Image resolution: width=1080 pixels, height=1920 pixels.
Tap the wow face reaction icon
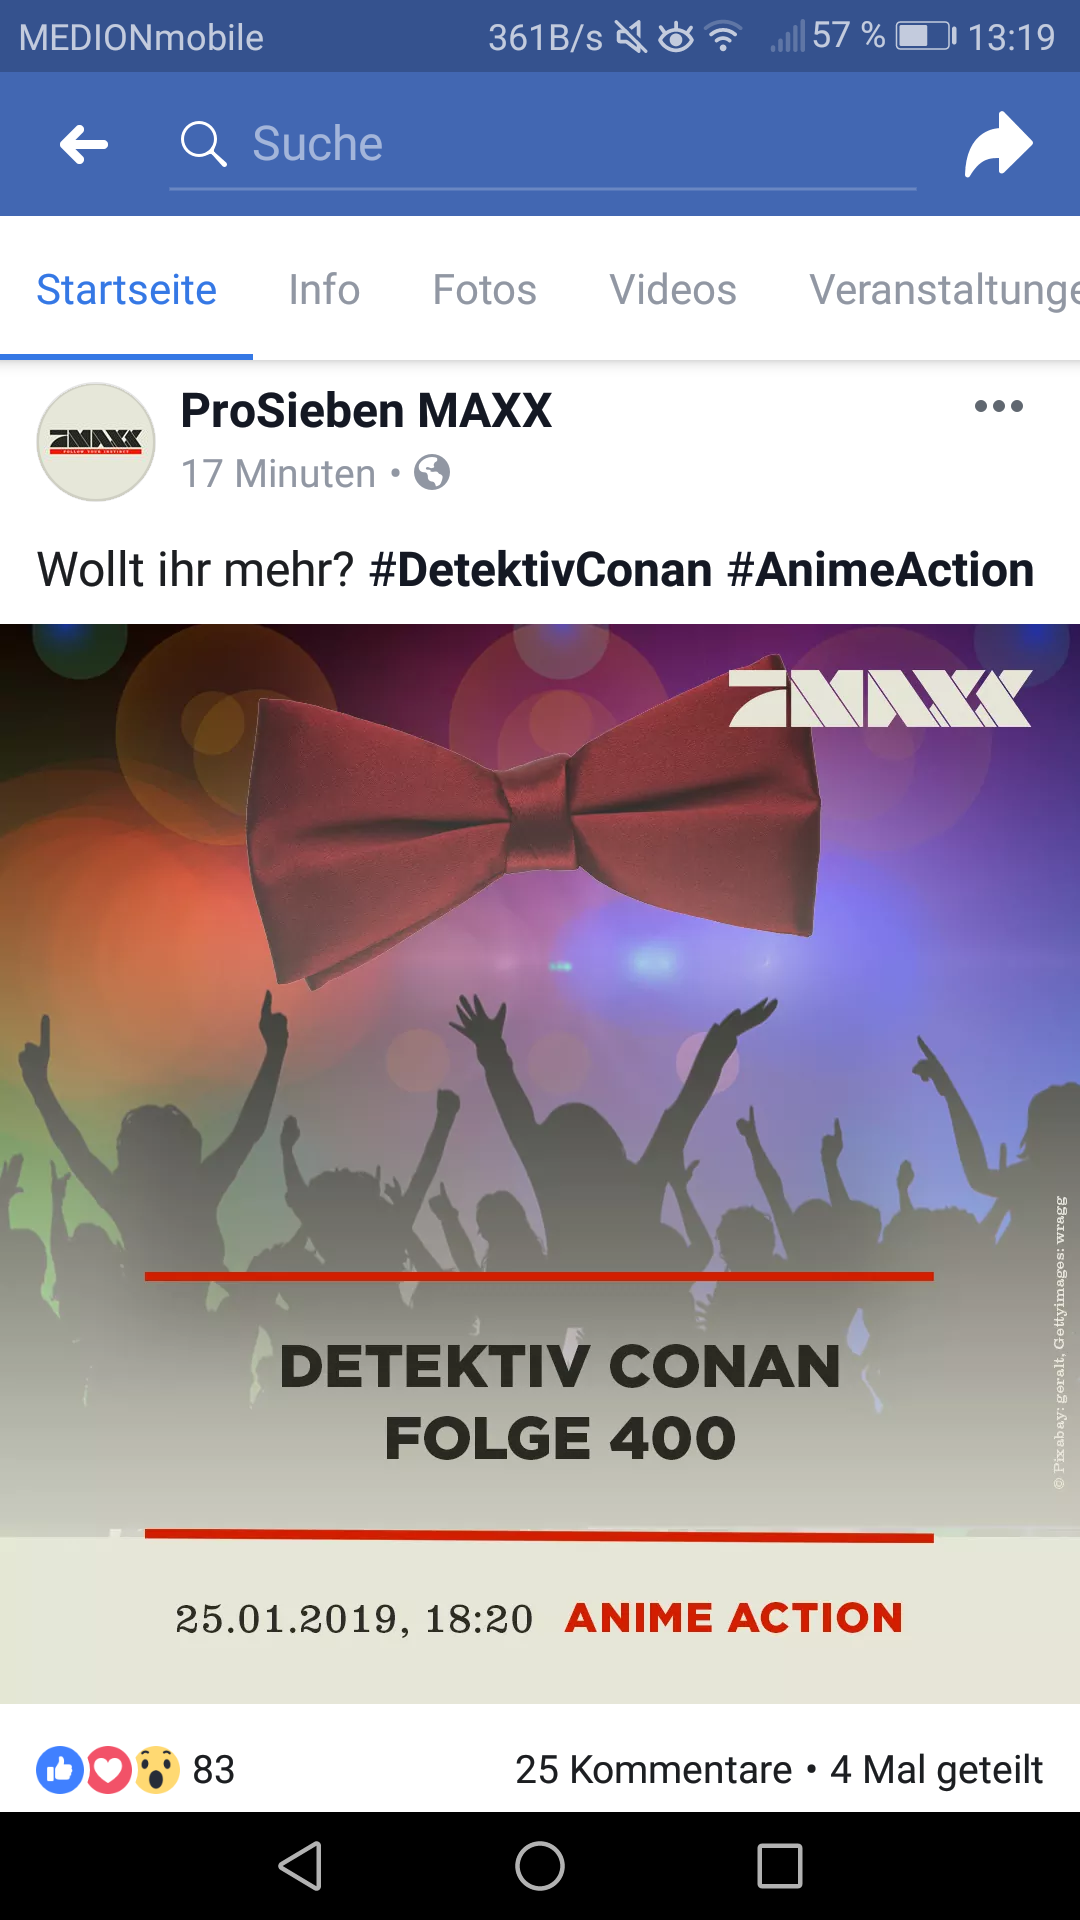157,1770
